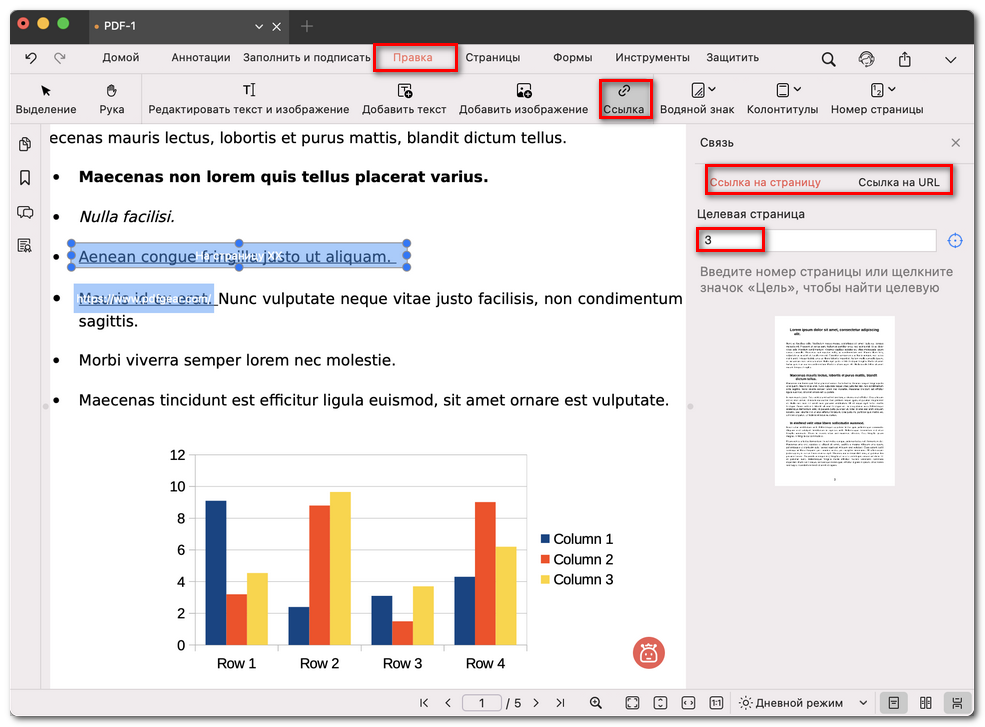Open the Аннотации menu tab
This screenshot has width=985, height=727.
200,58
